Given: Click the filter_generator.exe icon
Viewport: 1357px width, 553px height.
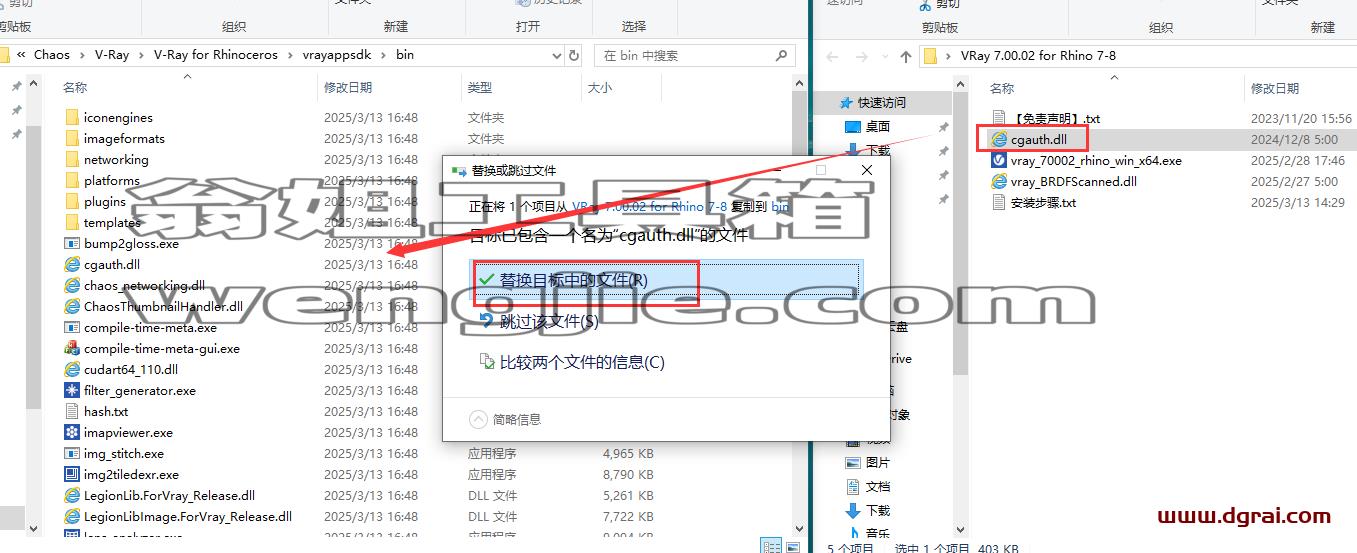Looking at the screenshot, I should pyautogui.click(x=72, y=390).
